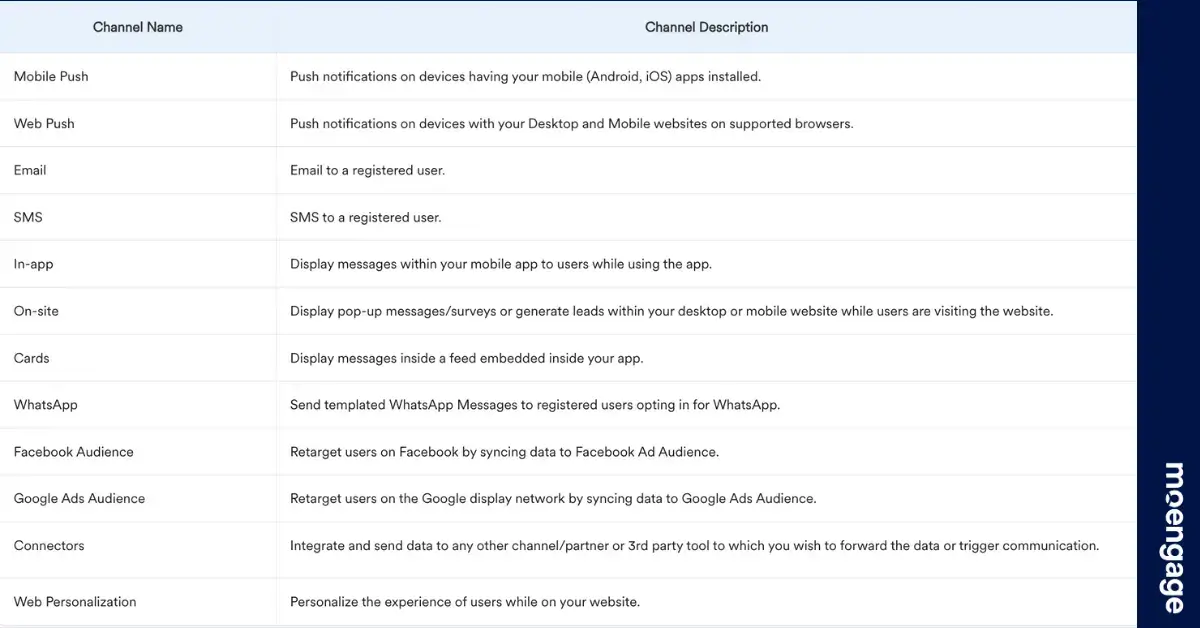Select the Email channel name cell
The image size is (1200, 628).
click(138, 170)
